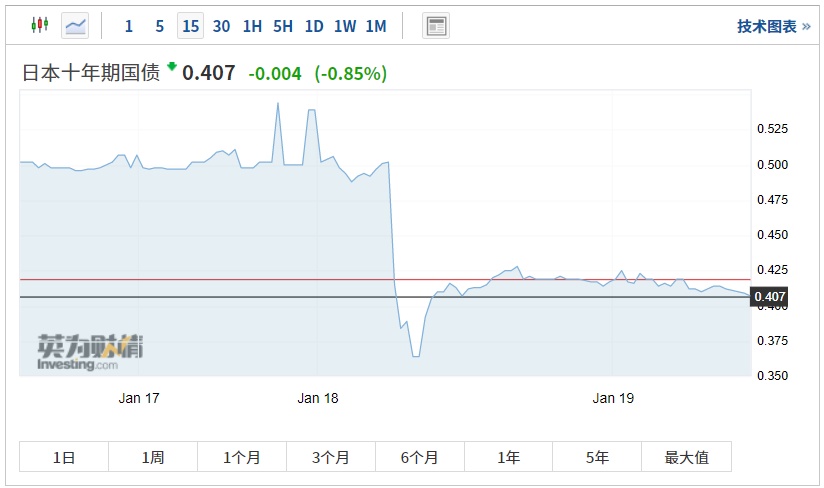
Task: Switch range to 6个月
Action: coord(420,457)
